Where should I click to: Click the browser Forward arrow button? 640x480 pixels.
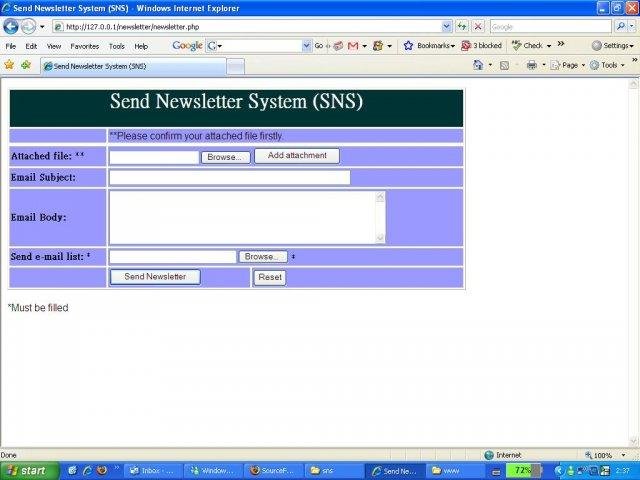pyautogui.click(x=29, y=27)
